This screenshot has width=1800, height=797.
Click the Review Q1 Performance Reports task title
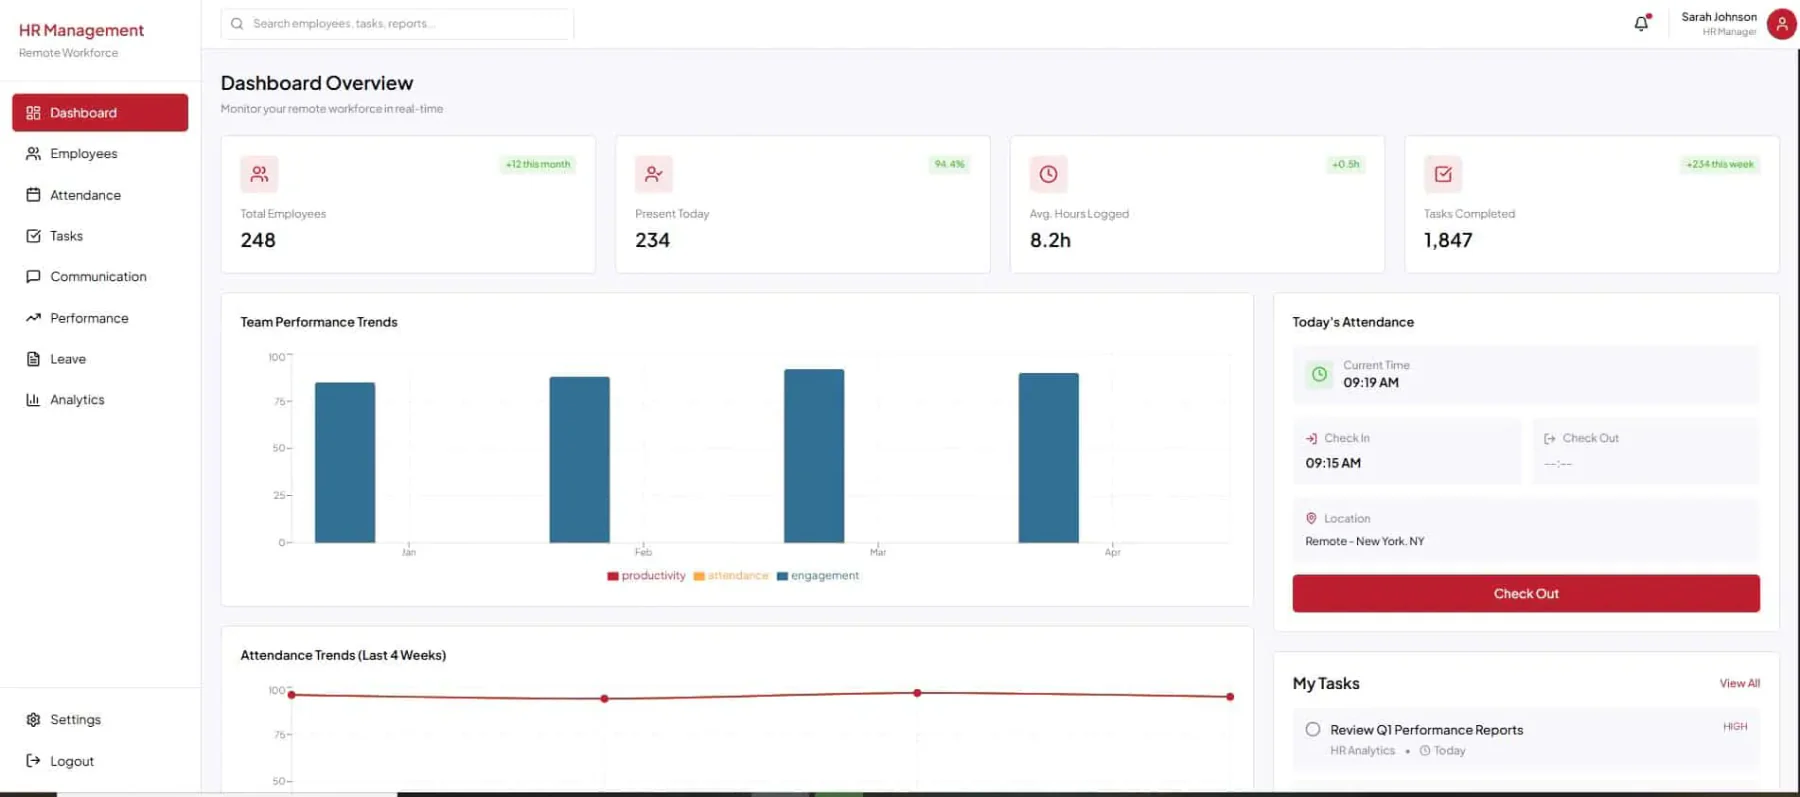(x=1427, y=730)
